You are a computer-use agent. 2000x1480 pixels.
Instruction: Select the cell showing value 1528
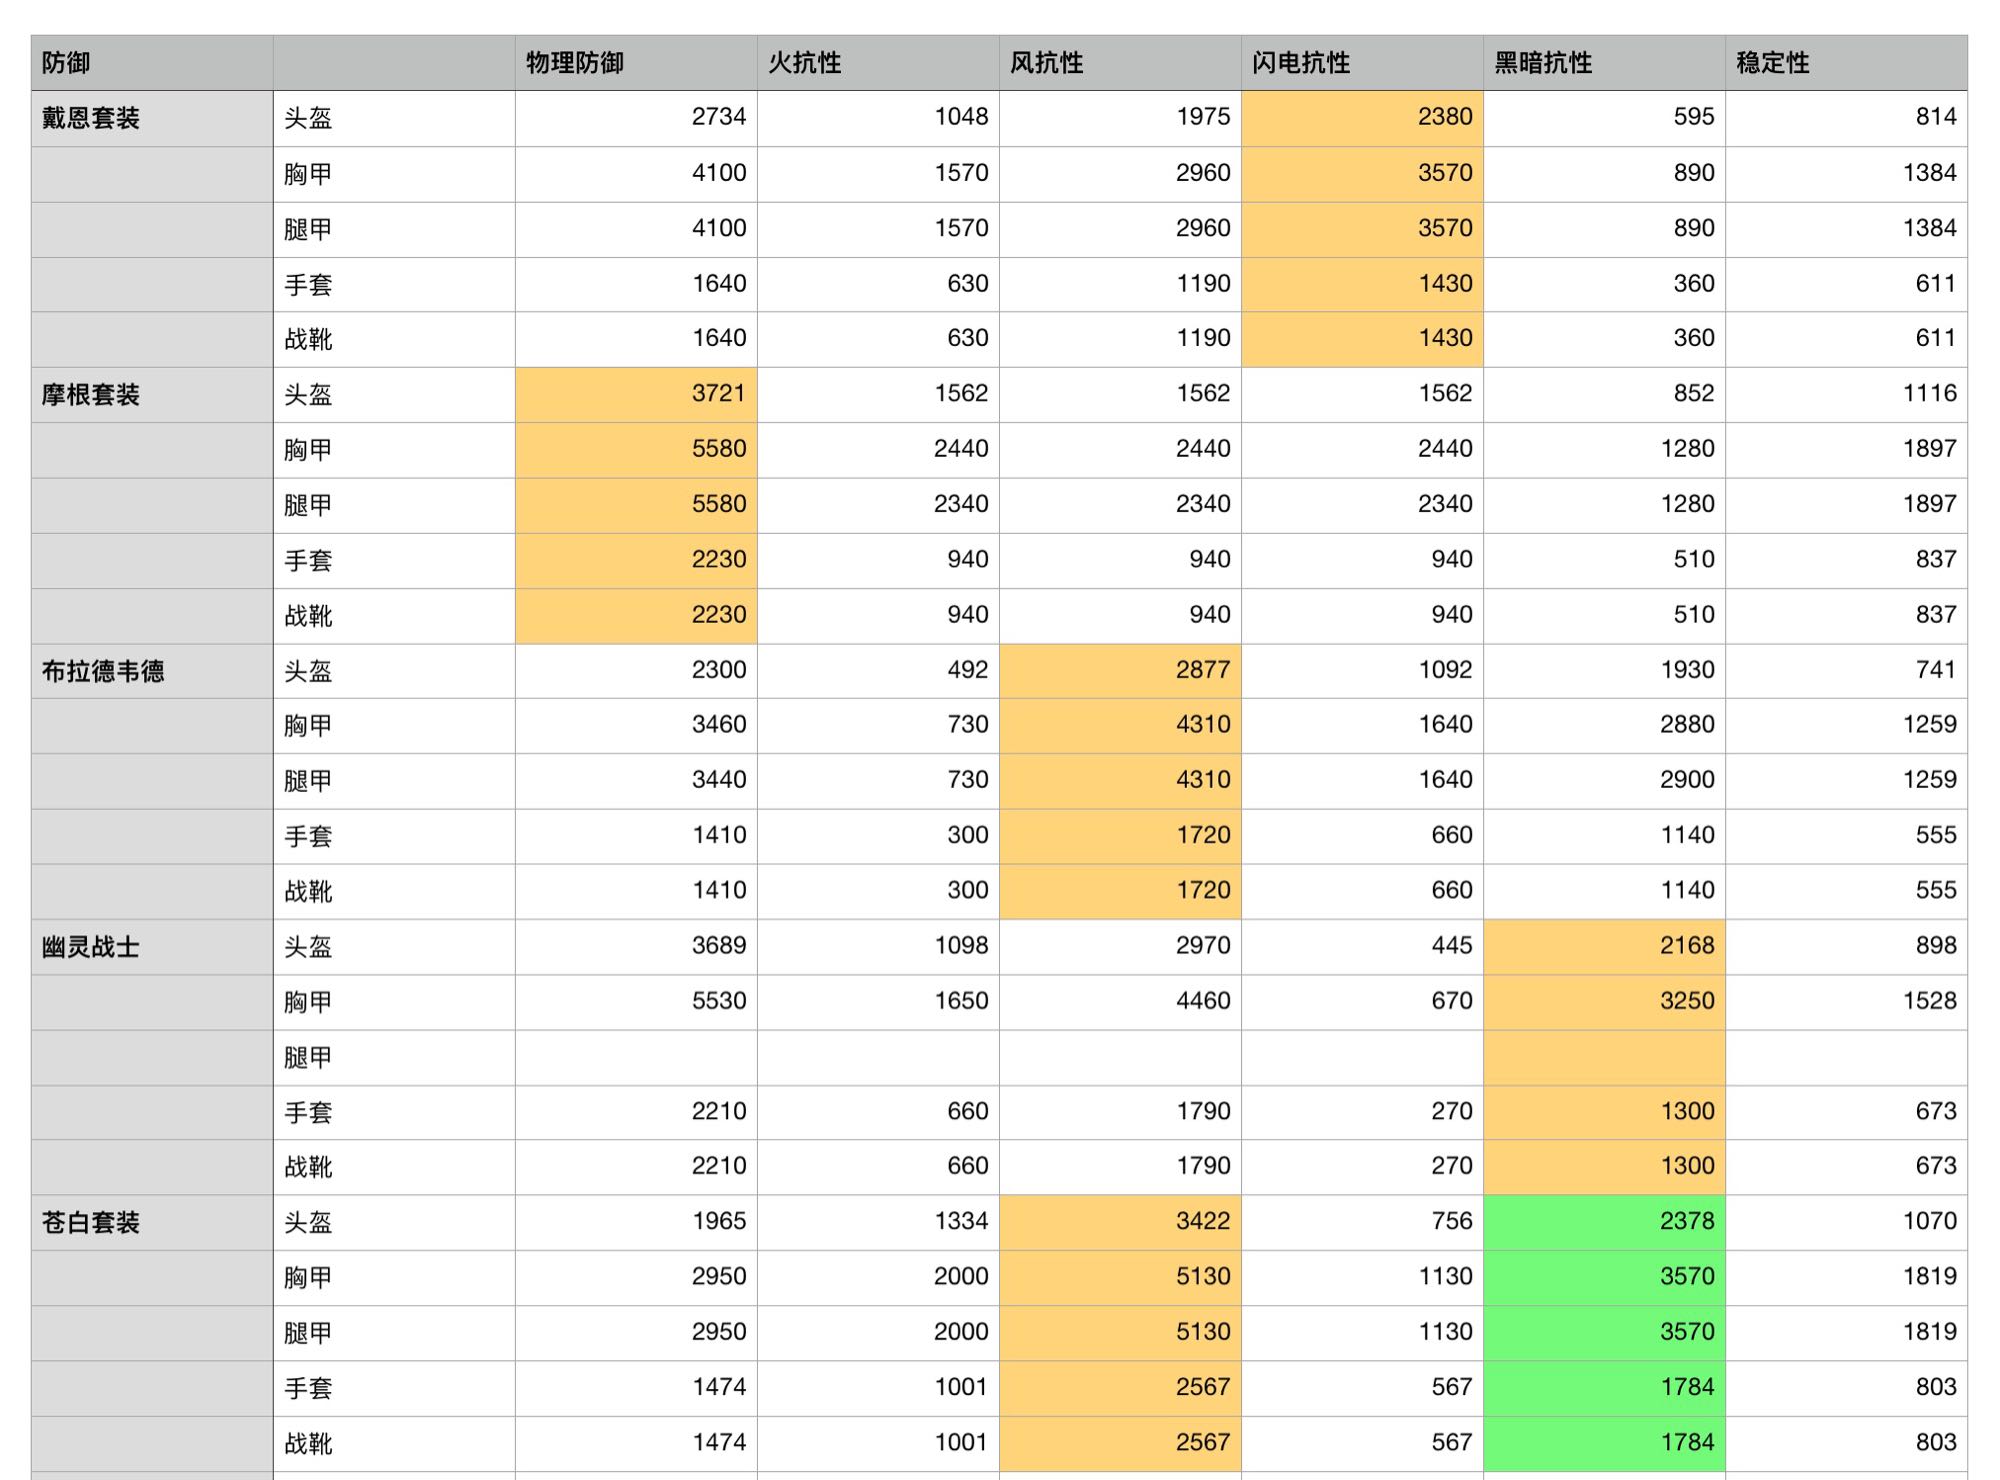1845,1001
